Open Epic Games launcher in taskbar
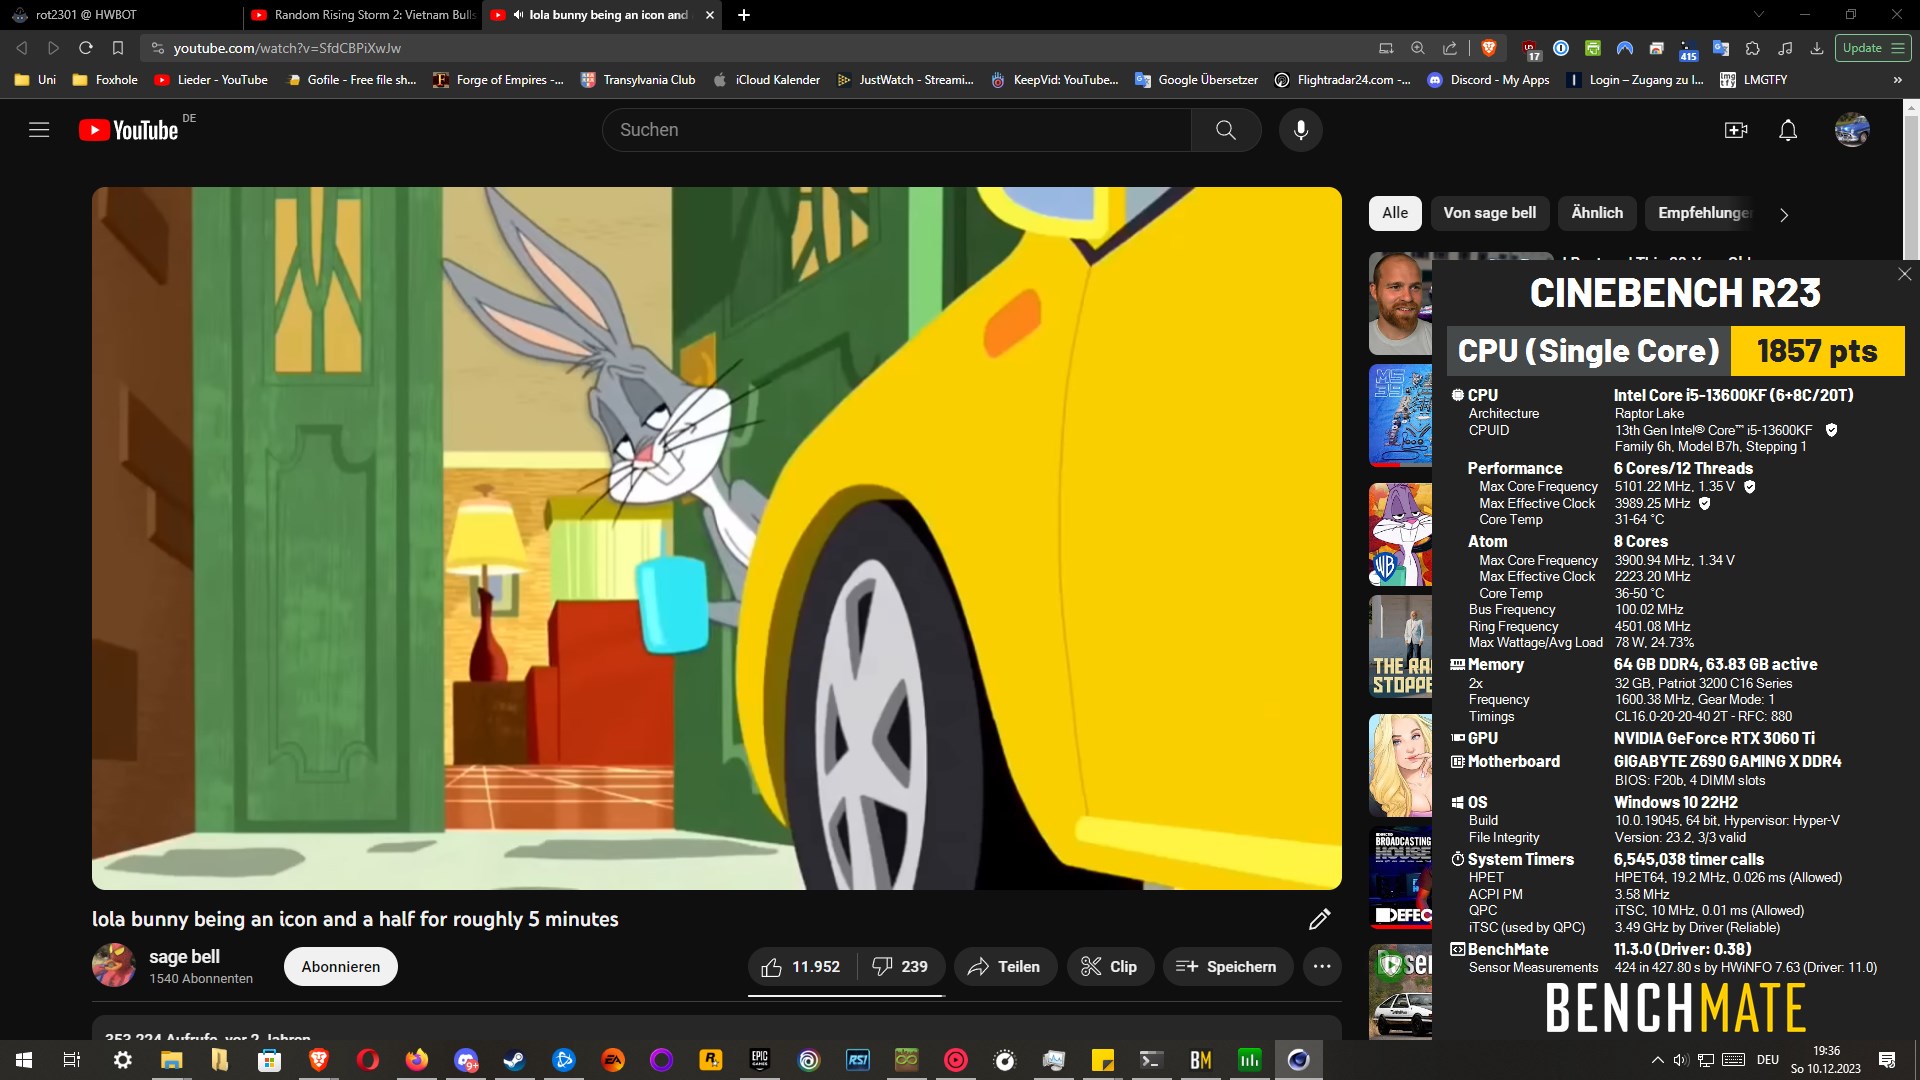Viewport: 1920px width, 1080px height. pos(760,1060)
